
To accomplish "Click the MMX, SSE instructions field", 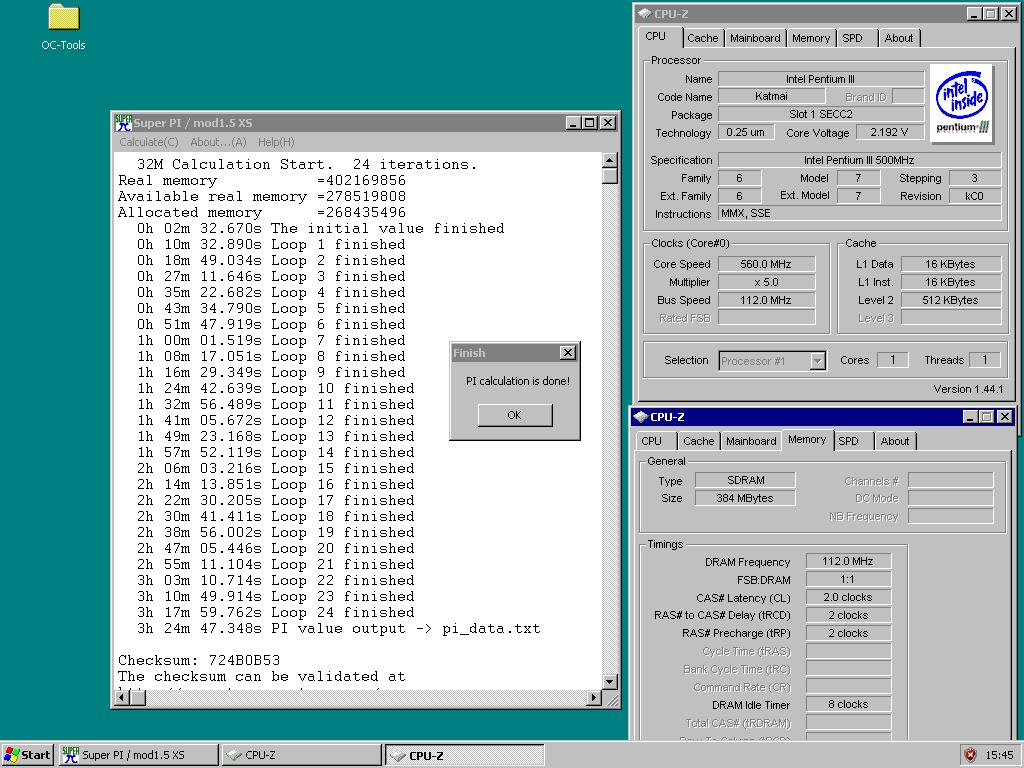I will coord(859,213).
